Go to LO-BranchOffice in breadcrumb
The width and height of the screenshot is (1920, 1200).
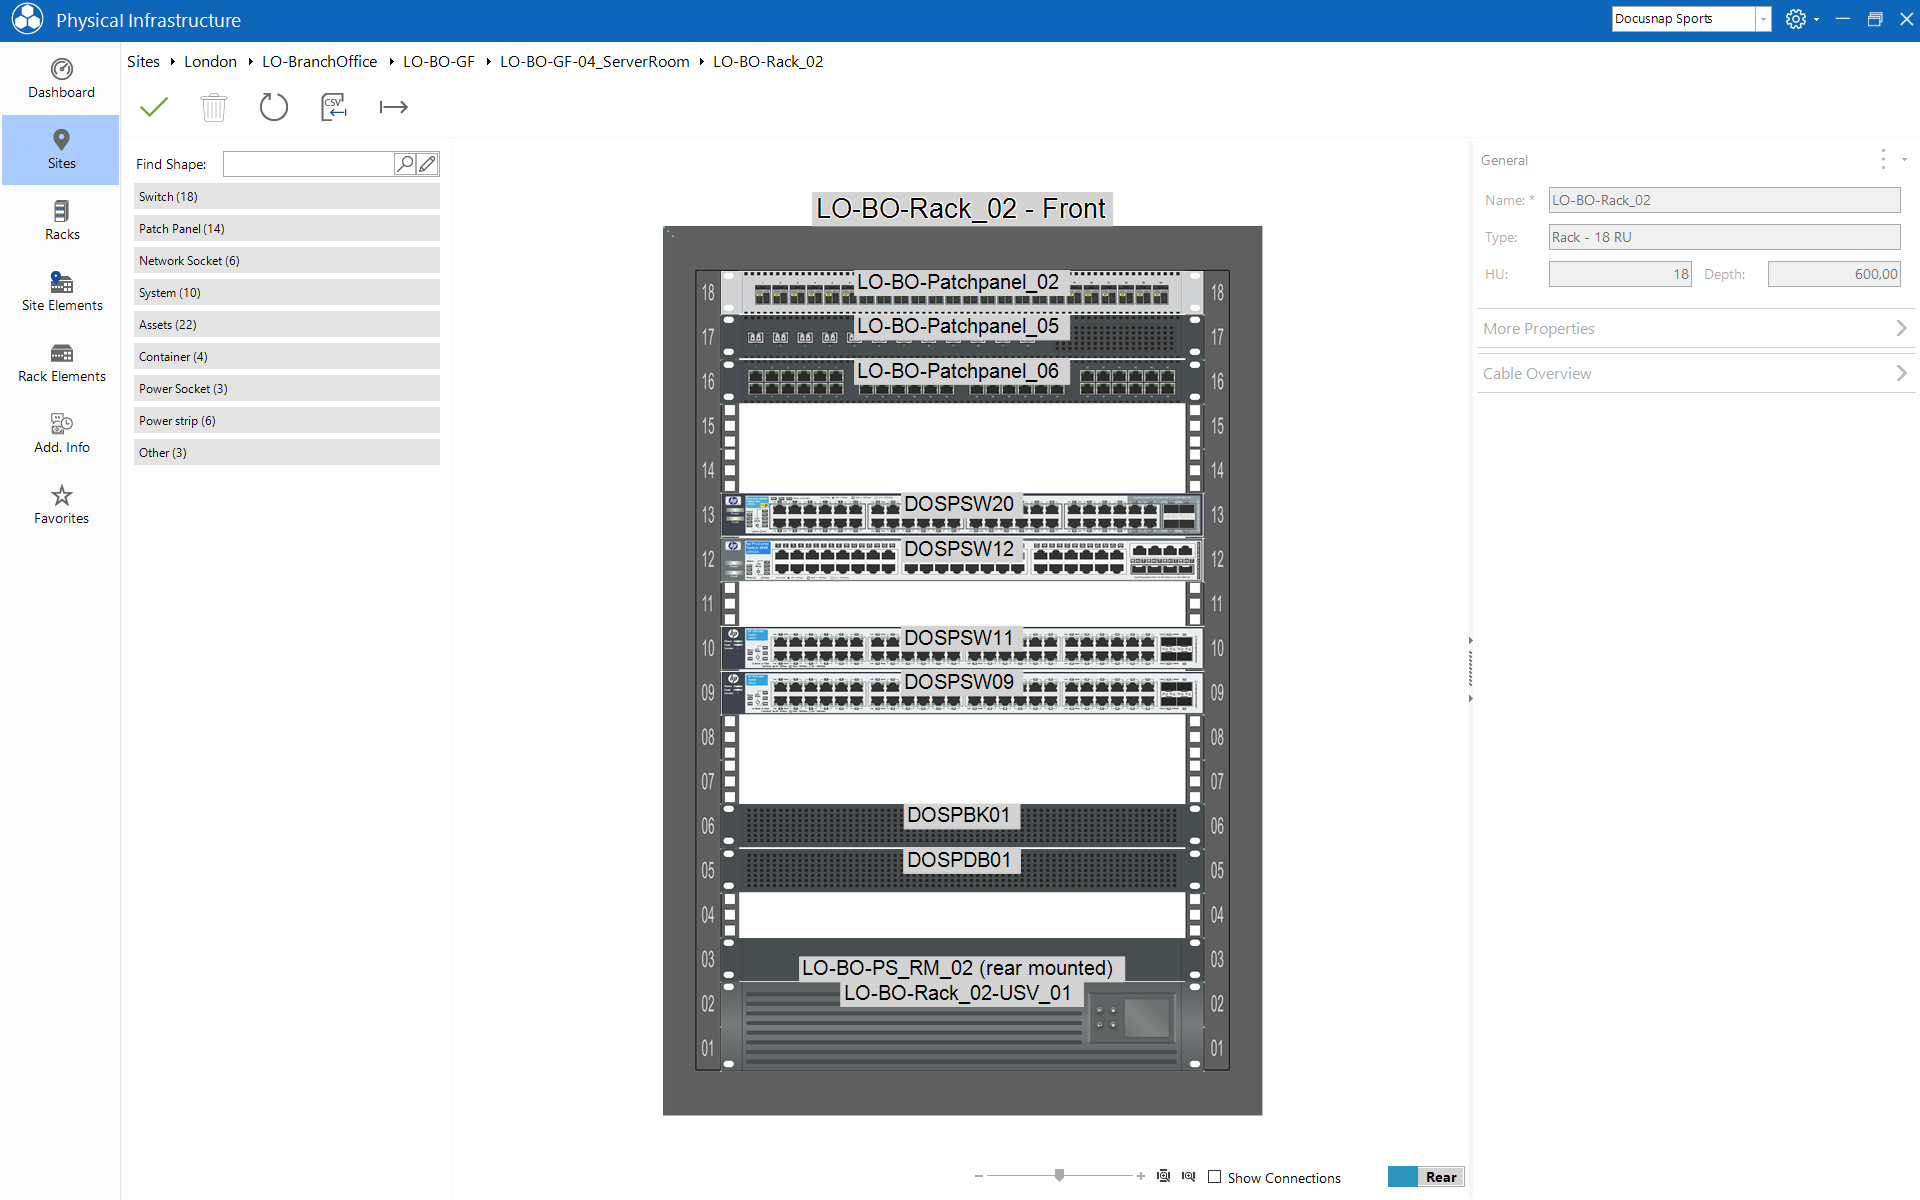click(x=319, y=62)
